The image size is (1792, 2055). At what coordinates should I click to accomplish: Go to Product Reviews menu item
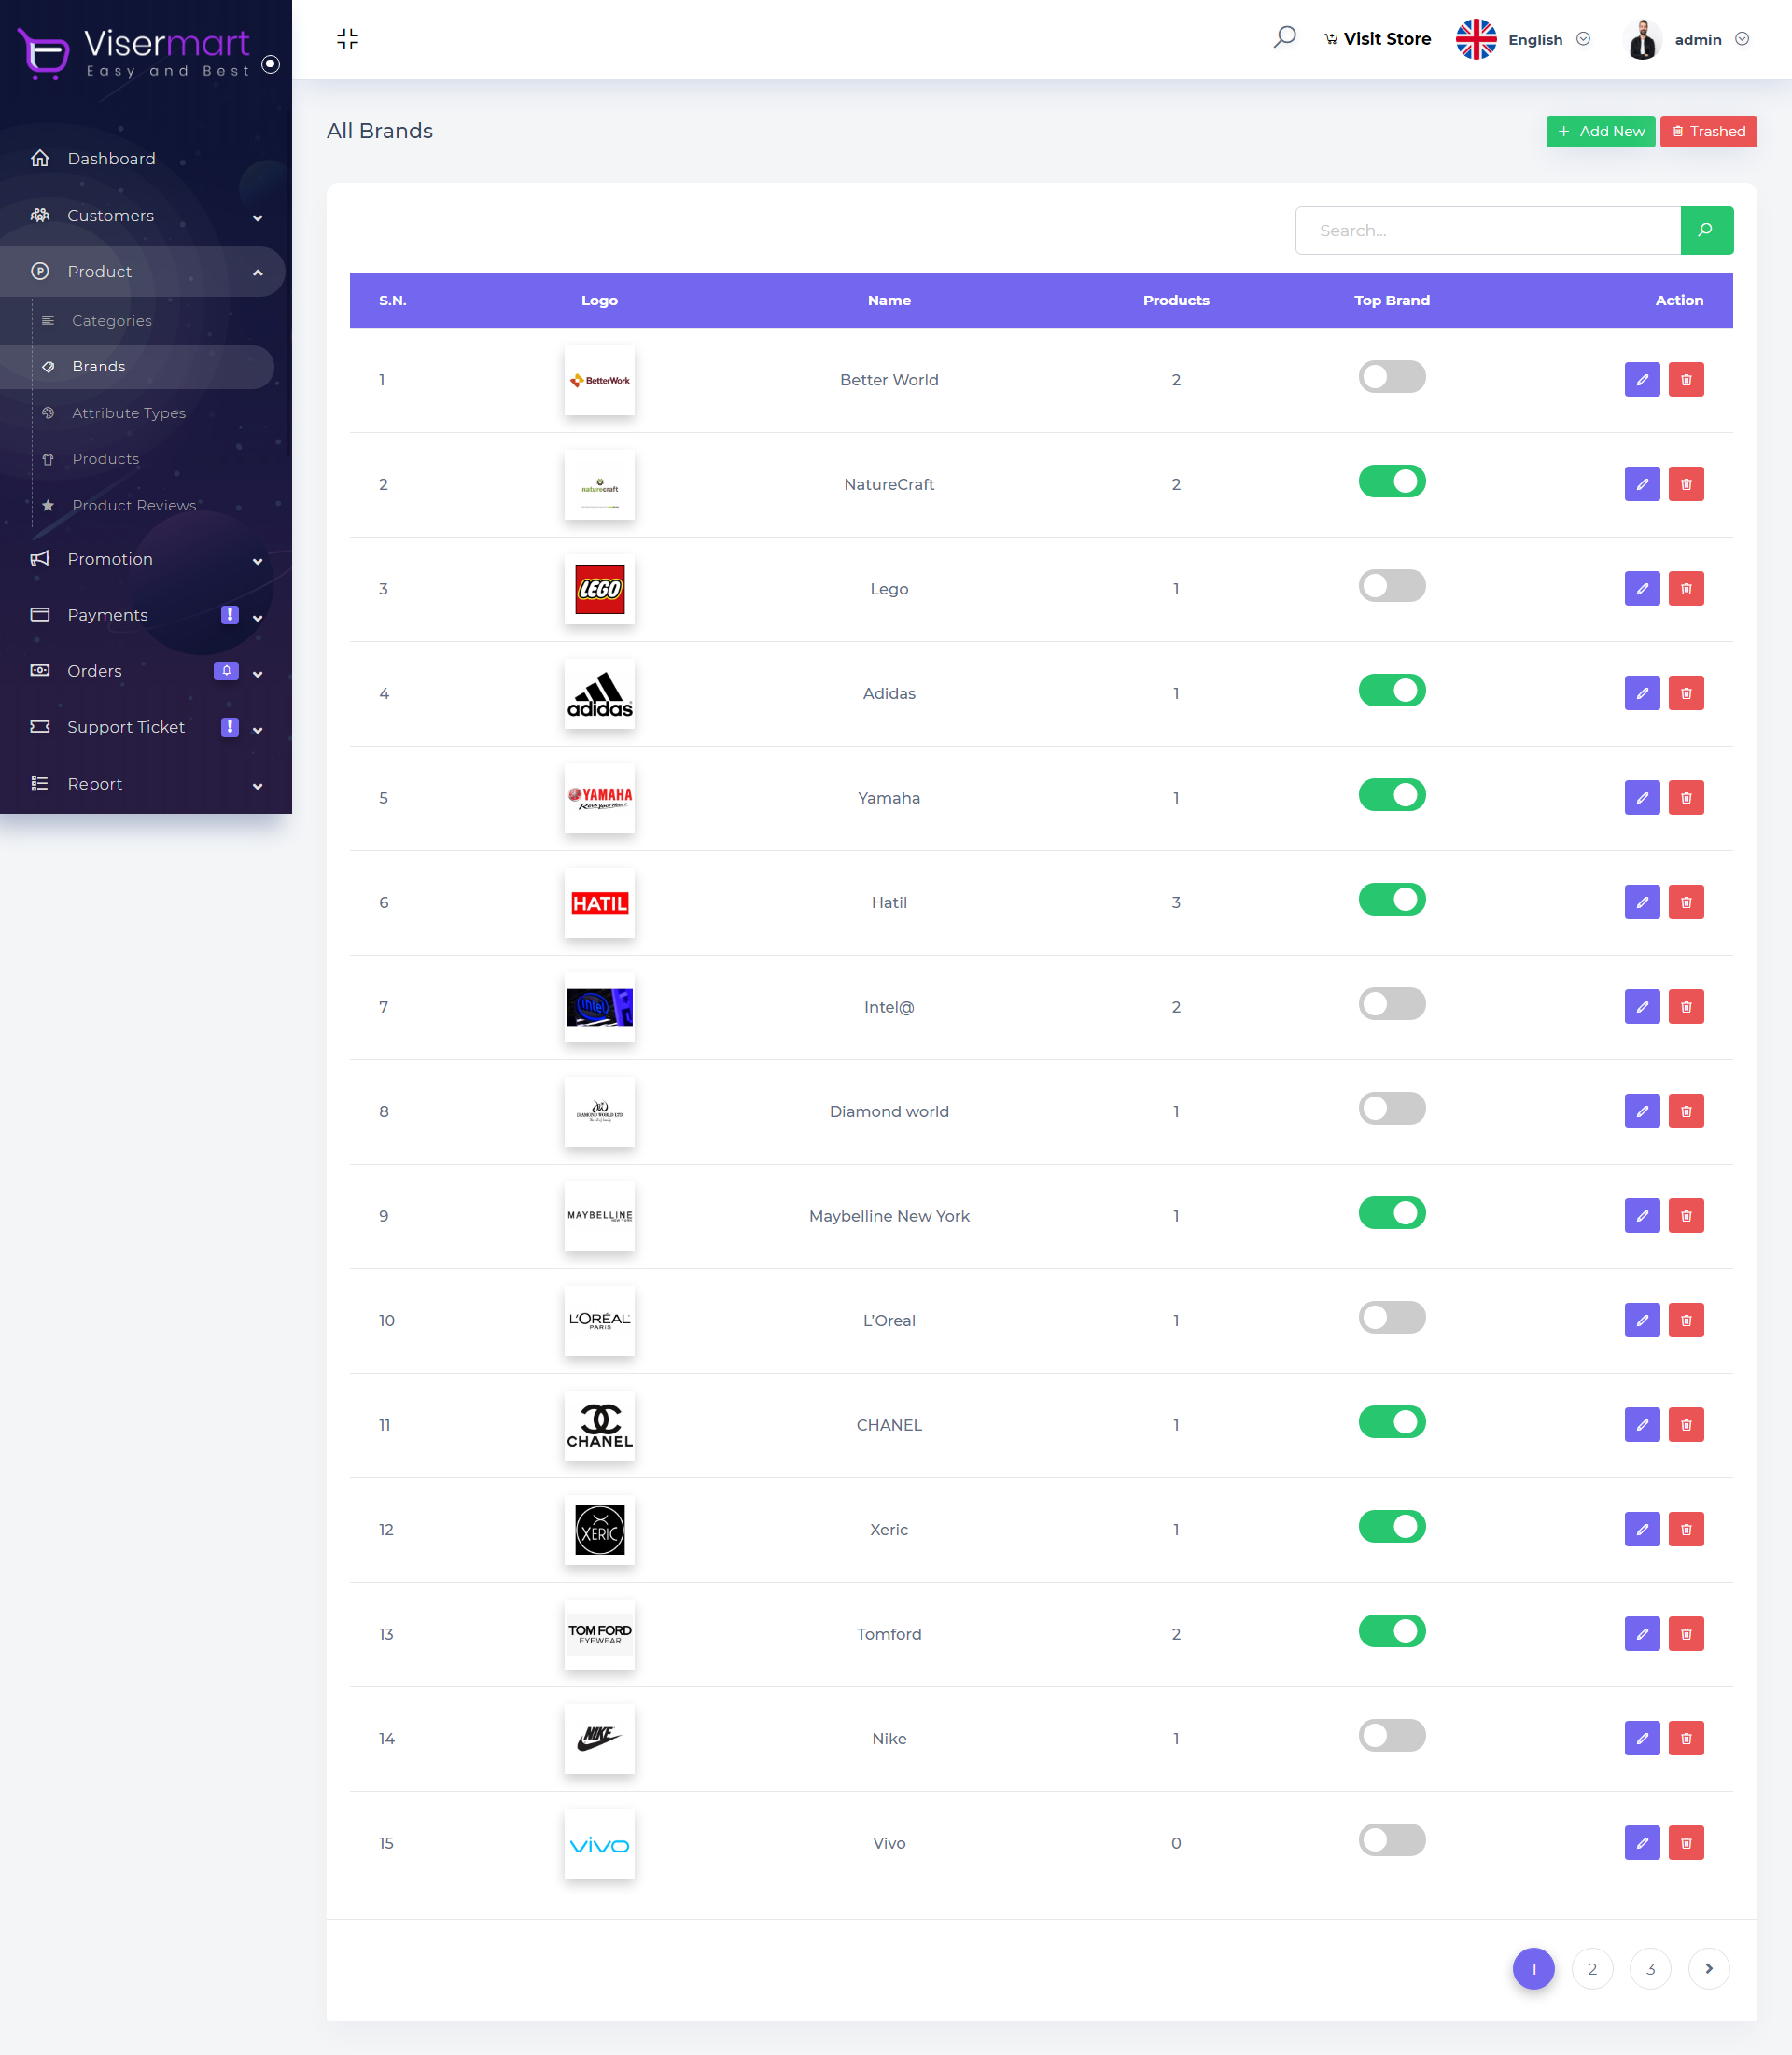(134, 505)
